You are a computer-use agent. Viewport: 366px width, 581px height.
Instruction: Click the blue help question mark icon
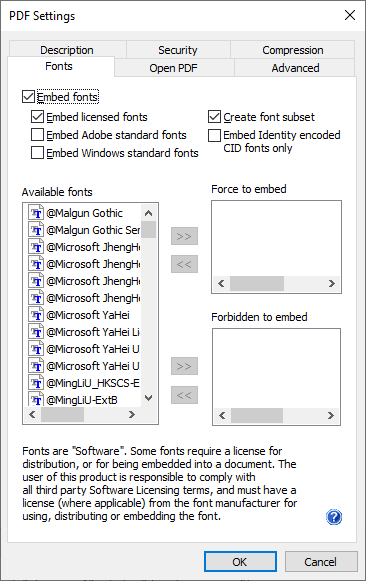(x=334, y=517)
